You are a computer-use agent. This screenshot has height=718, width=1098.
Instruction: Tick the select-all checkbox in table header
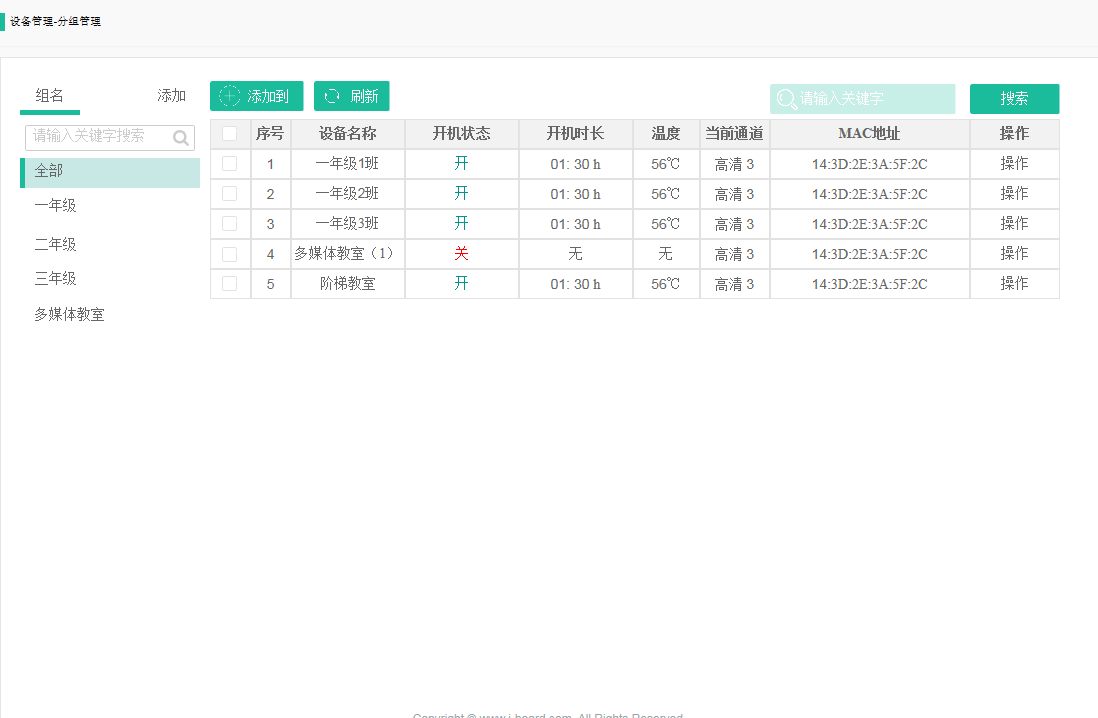point(230,134)
